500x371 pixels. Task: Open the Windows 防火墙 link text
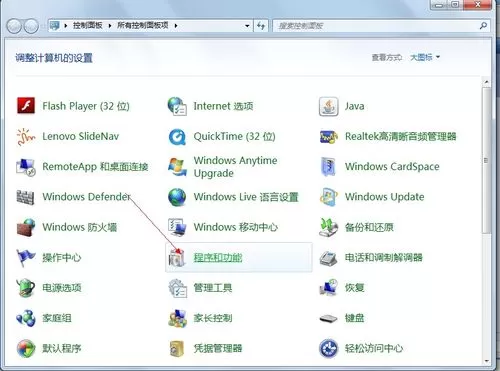coord(80,227)
